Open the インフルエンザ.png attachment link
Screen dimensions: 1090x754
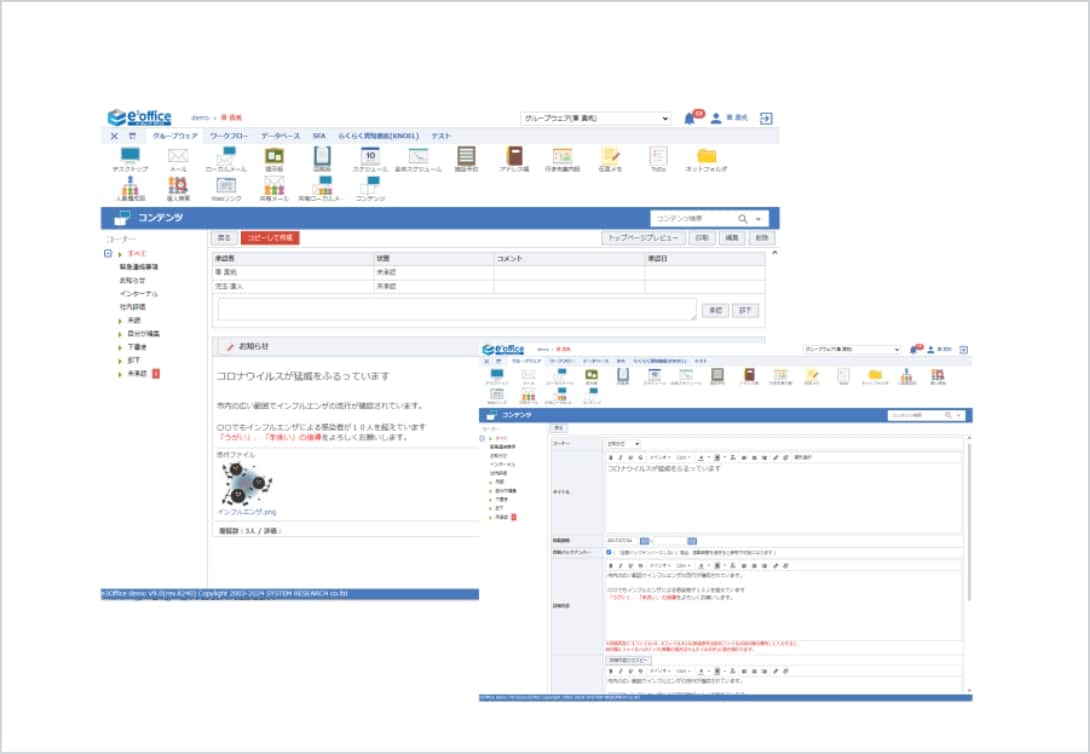coord(247,512)
